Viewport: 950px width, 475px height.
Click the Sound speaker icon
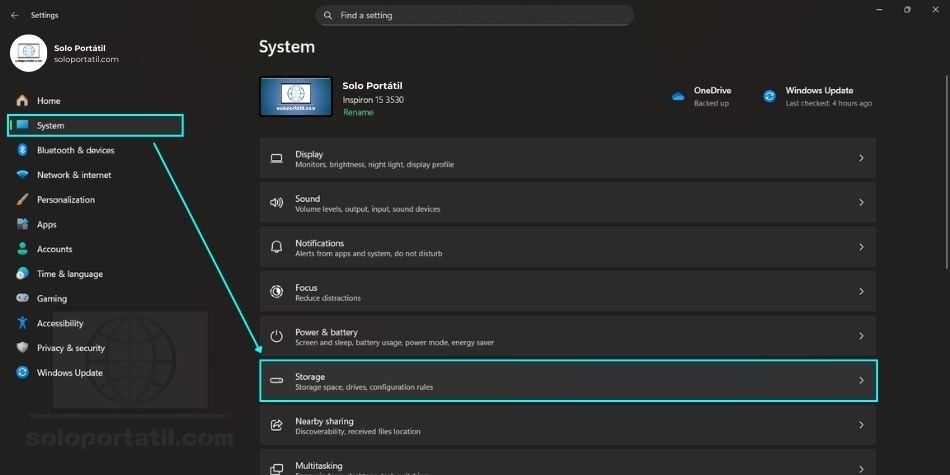[x=276, y=203]
